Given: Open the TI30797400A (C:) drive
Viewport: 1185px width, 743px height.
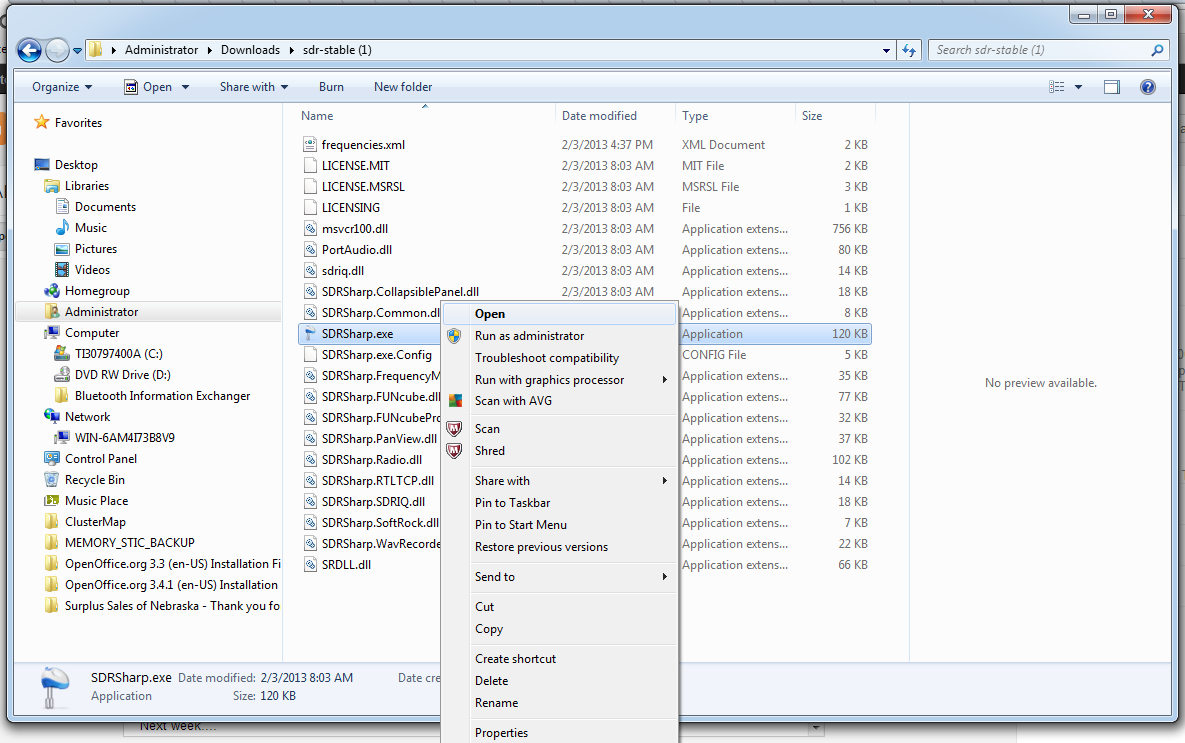Looking at the screenshot, I should pyautogui.click(x=118, y=354).
